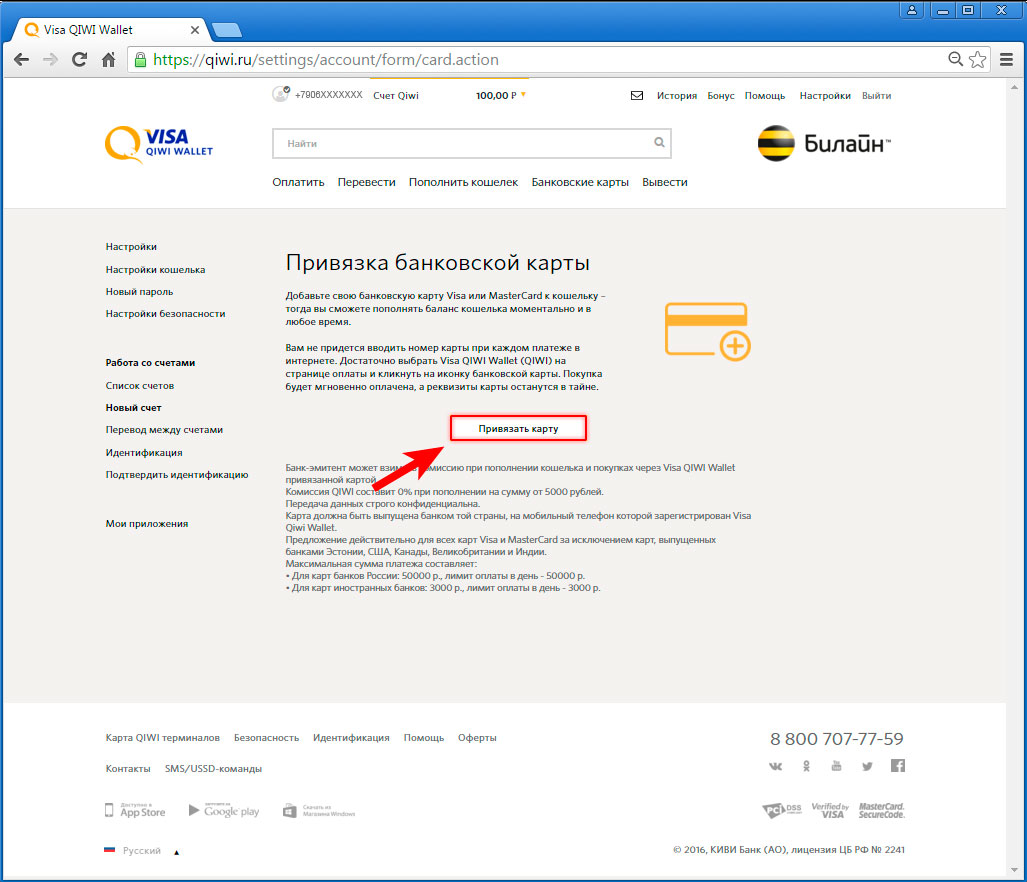Open a new browser tab
The image size is (1027, 882).
[x=227, y=30]
